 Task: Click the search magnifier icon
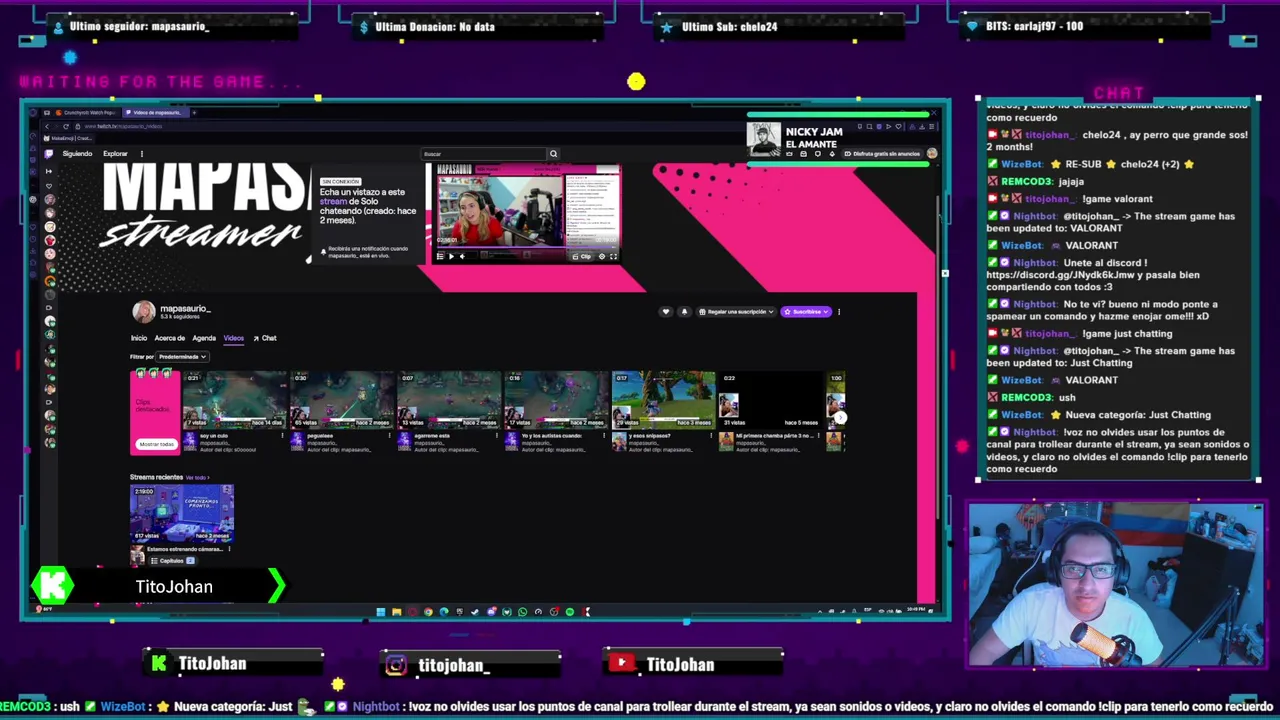click(x=553, y=154)
